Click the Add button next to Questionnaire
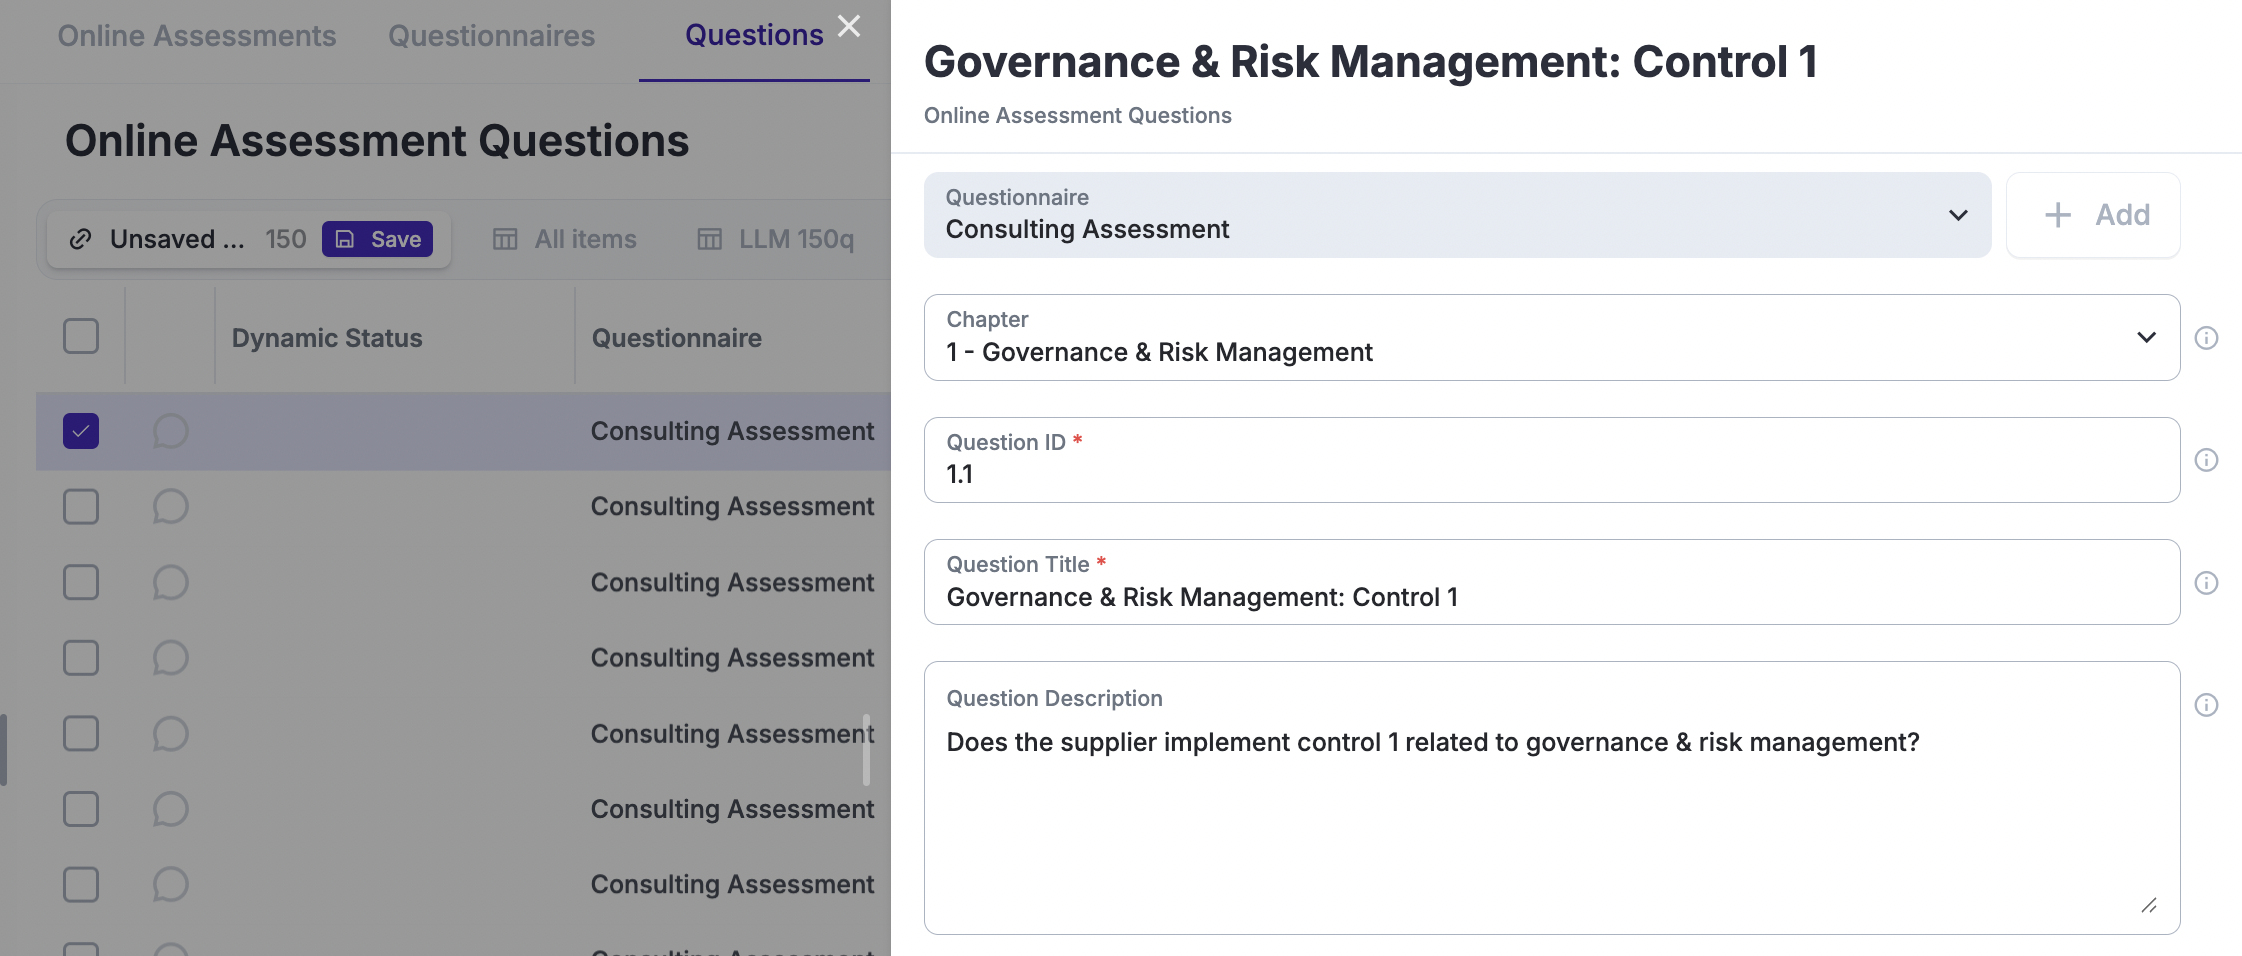This screenshot has height=956, width=2242. [x=2093, y=215]
